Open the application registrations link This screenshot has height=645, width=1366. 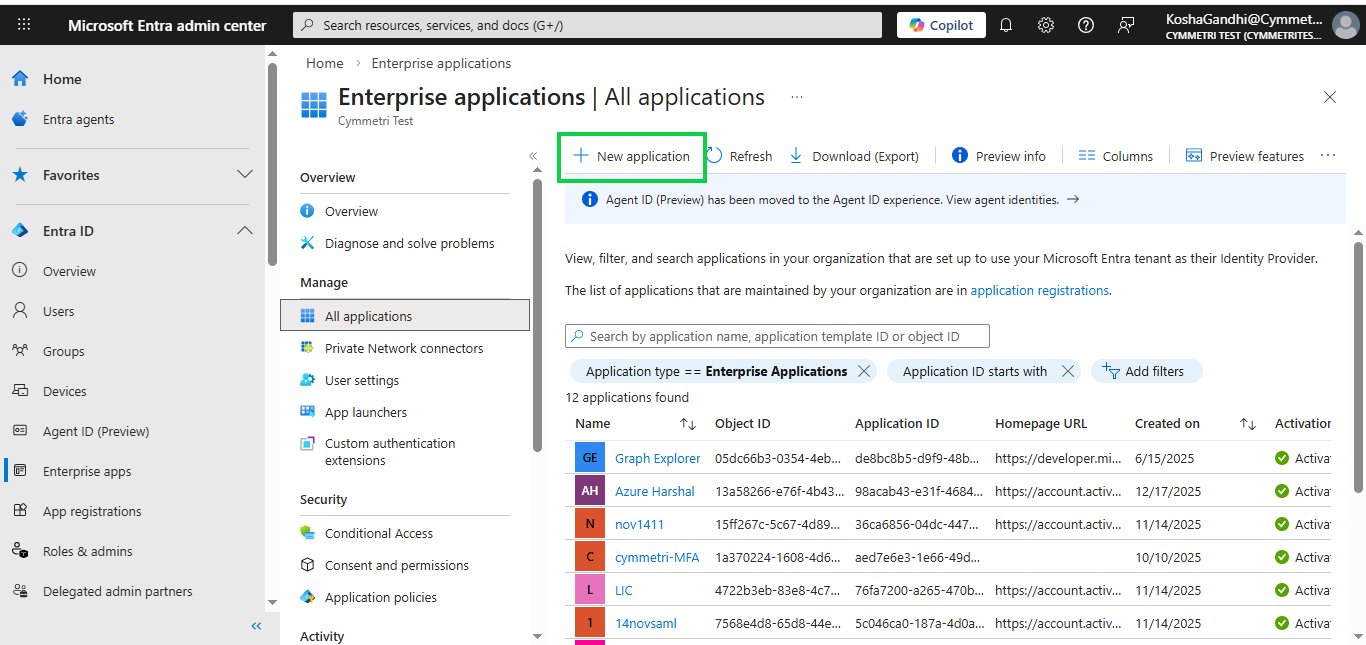click(1040, 291)
